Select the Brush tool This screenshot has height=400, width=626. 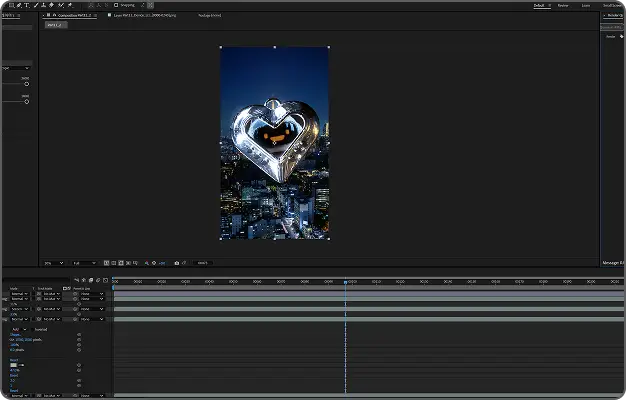(x=36, y=5)
